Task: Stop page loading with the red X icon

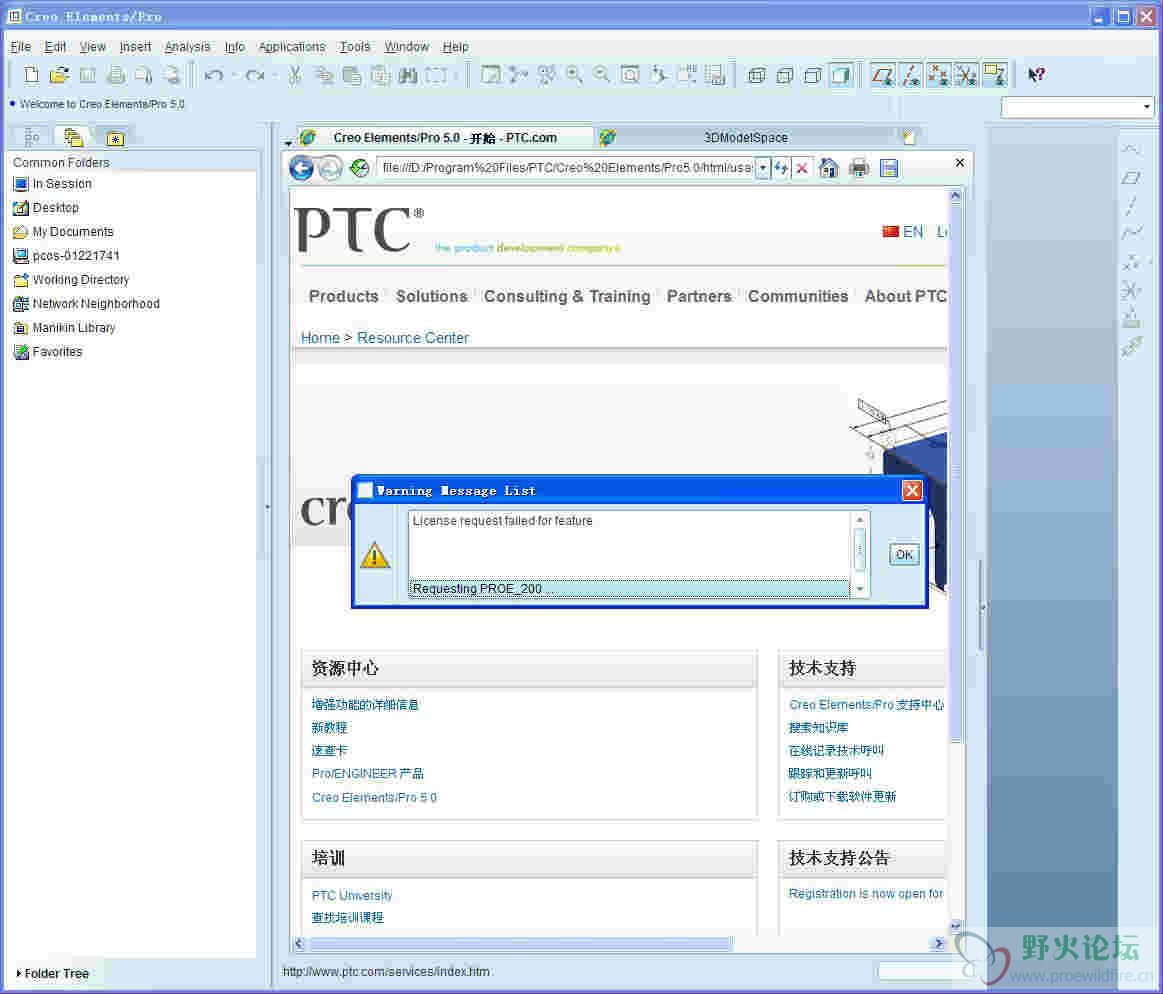Action: [x=802, y=168]
